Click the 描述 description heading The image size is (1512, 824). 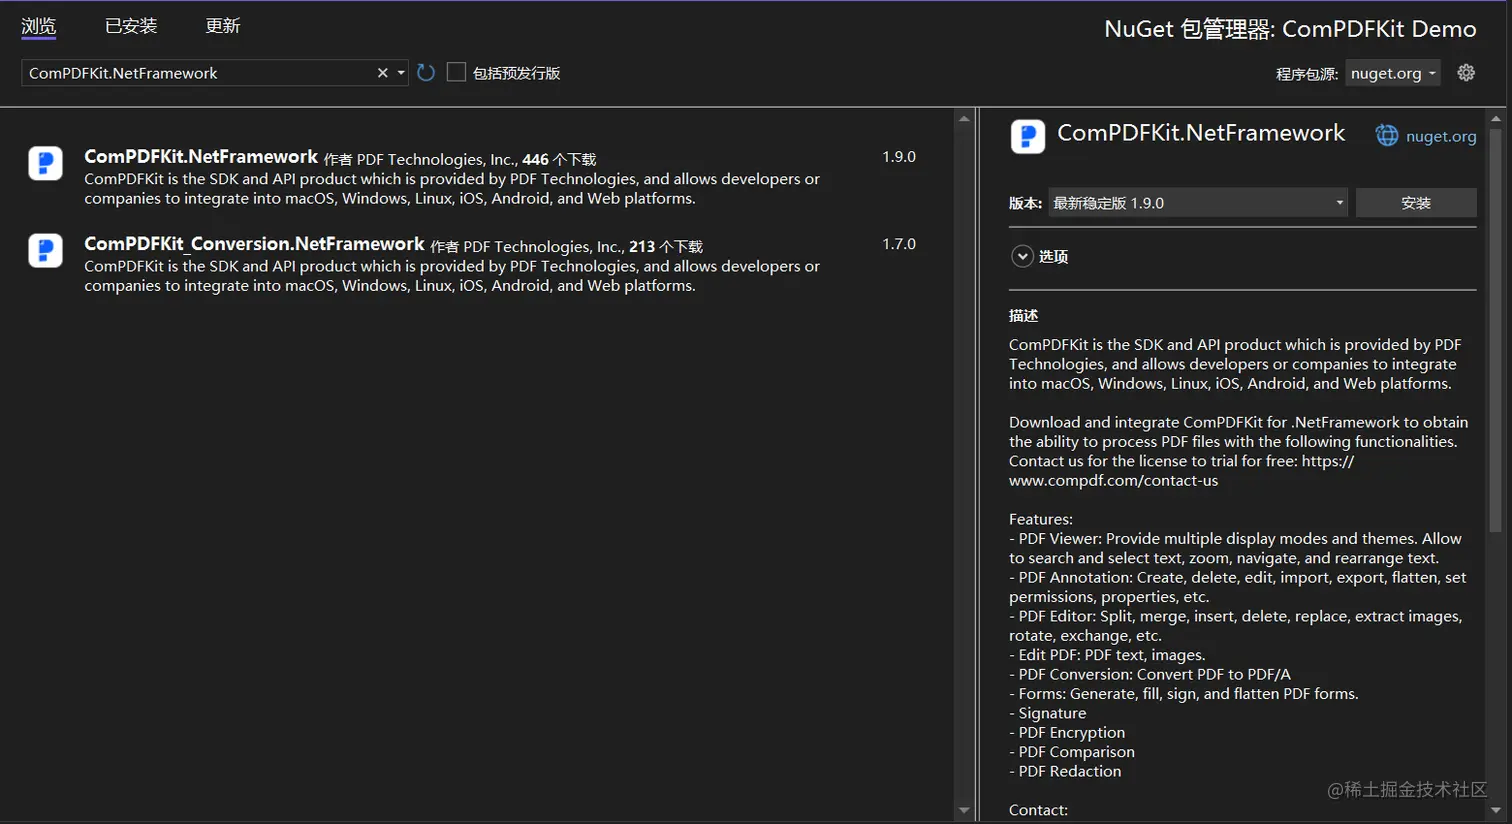[x=1023, y=316]
